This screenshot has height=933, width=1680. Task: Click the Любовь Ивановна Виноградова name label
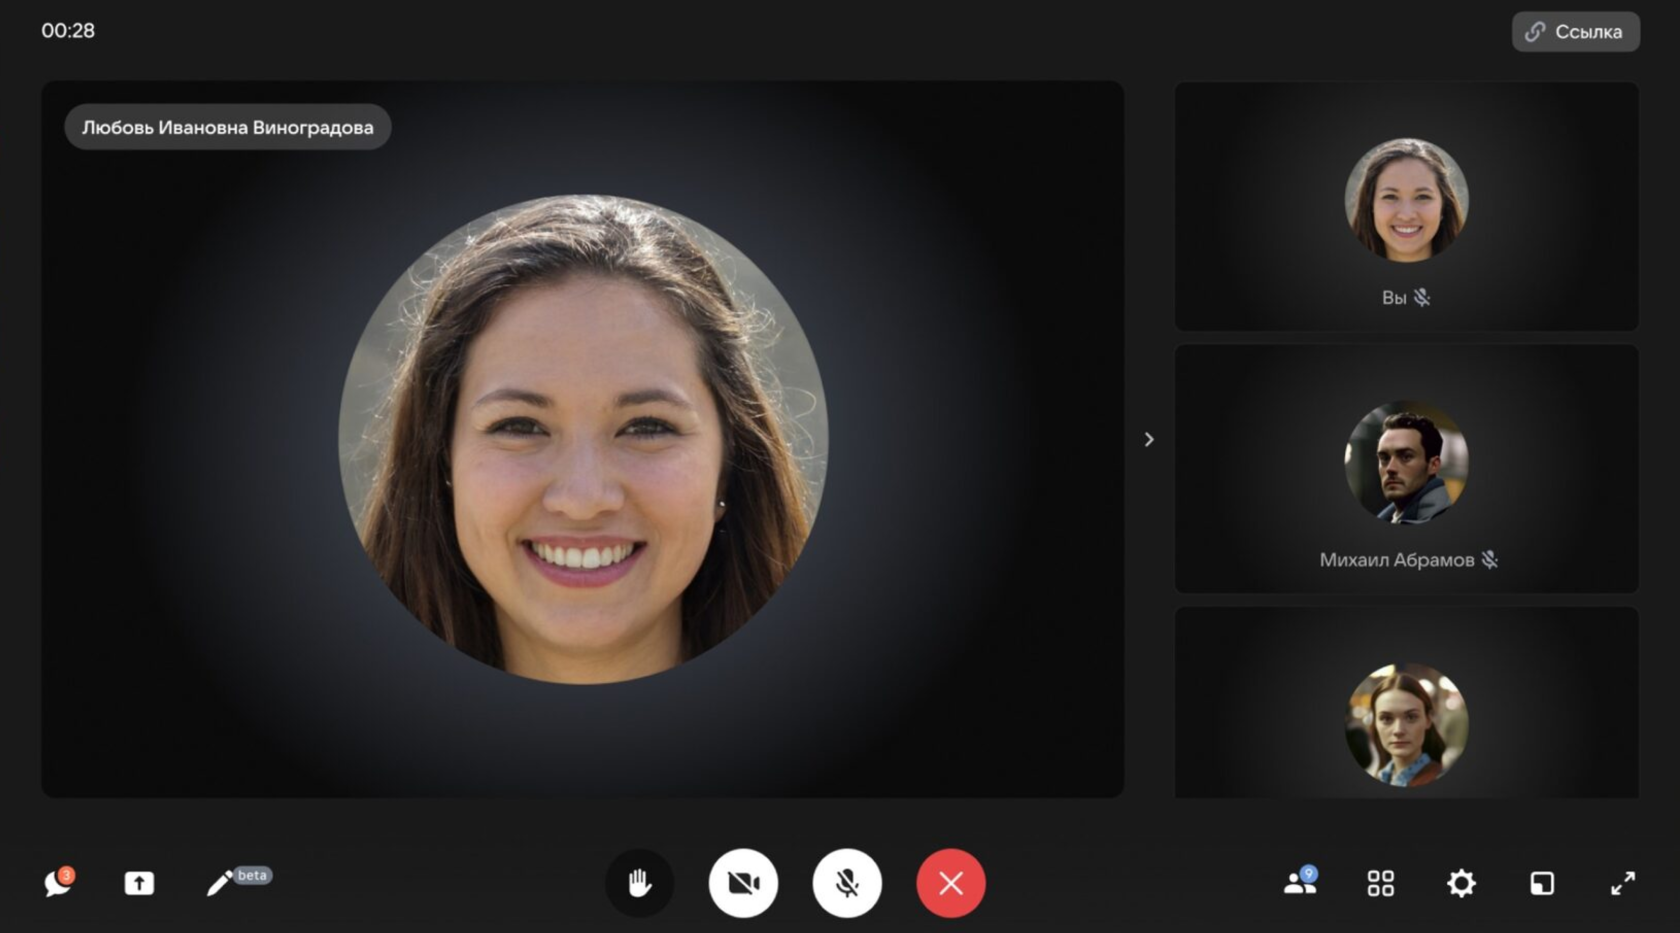coord(228,127)
